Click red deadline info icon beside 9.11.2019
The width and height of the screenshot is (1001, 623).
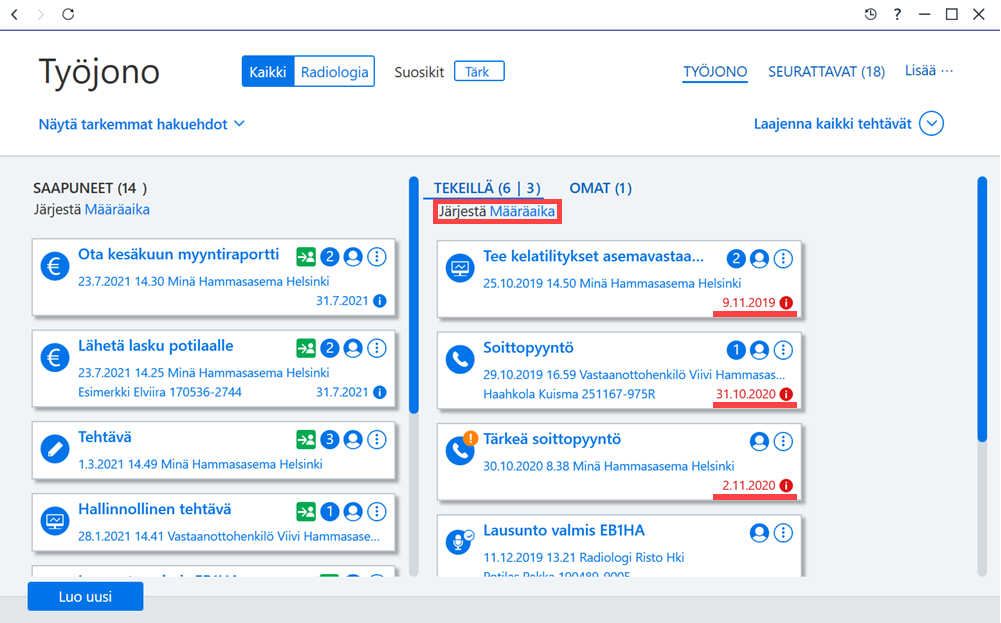786,303
